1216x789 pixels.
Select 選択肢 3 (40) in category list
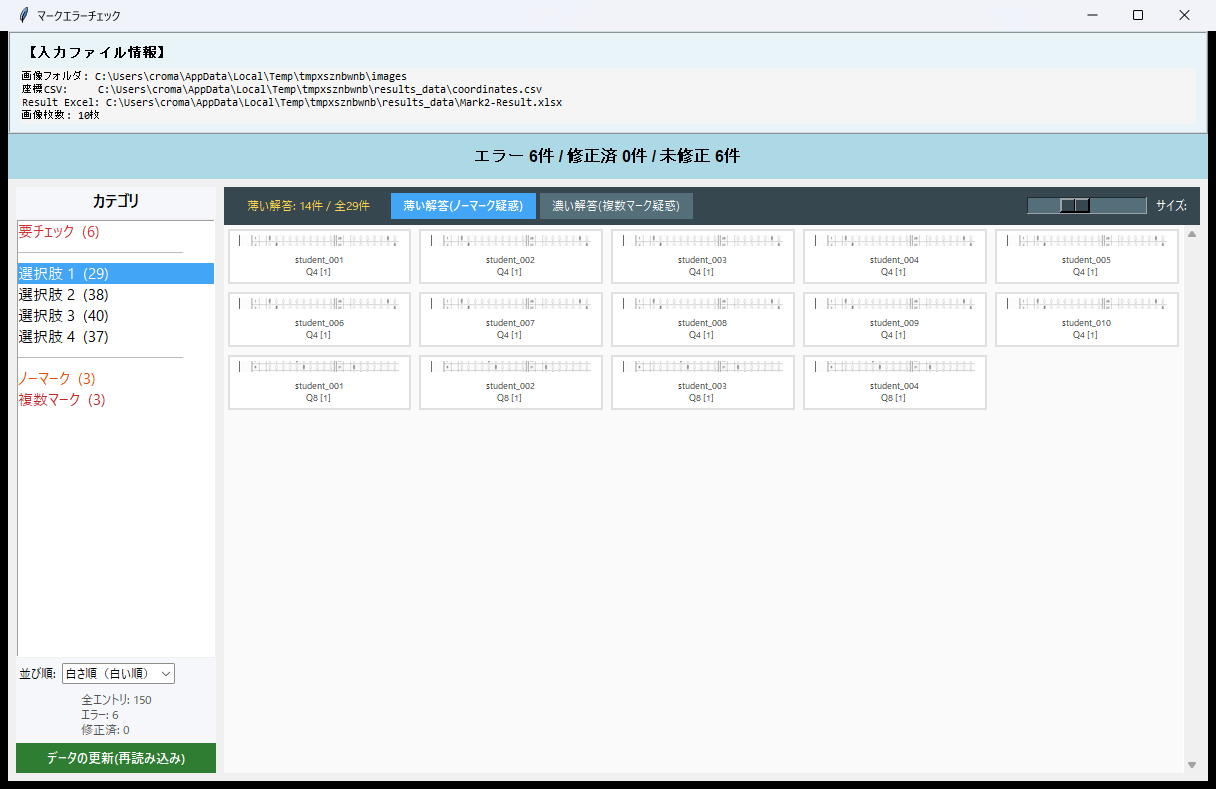[63, 316]
